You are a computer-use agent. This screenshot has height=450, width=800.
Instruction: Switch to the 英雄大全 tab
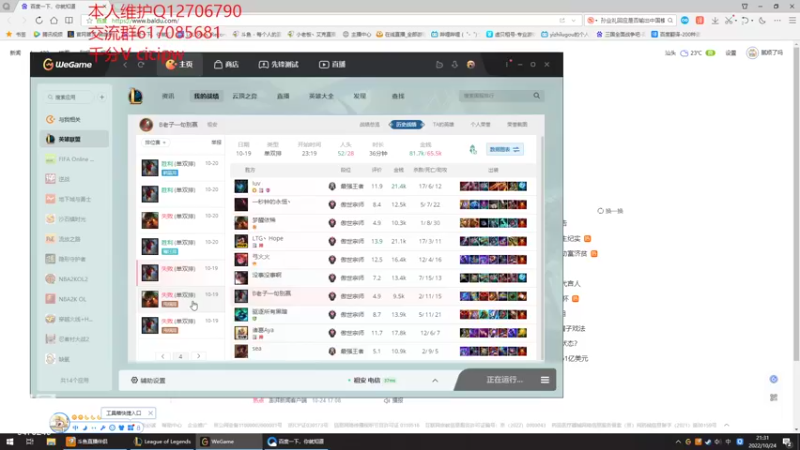coord(321,96)
